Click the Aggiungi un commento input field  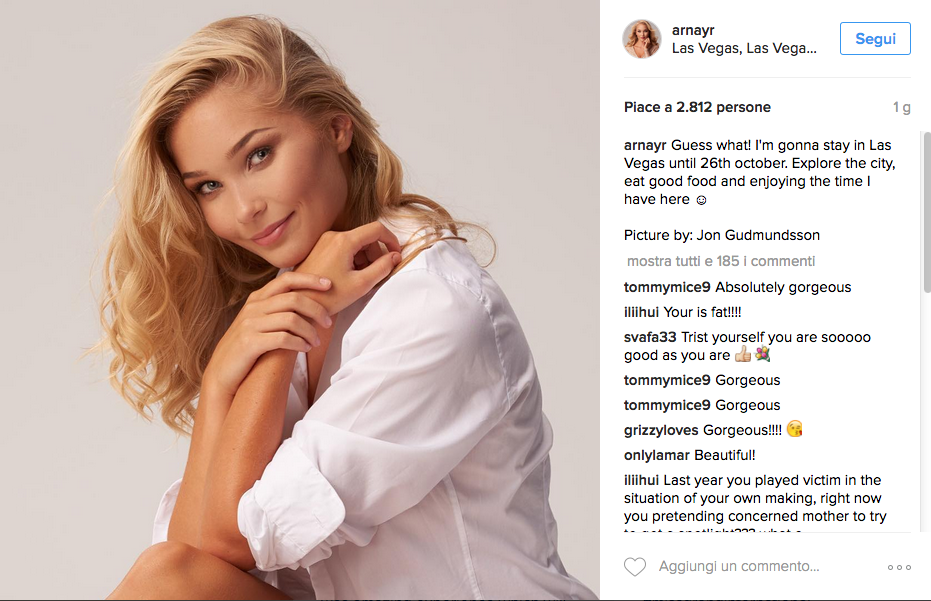pyautogui.click(x=766, y=567)
